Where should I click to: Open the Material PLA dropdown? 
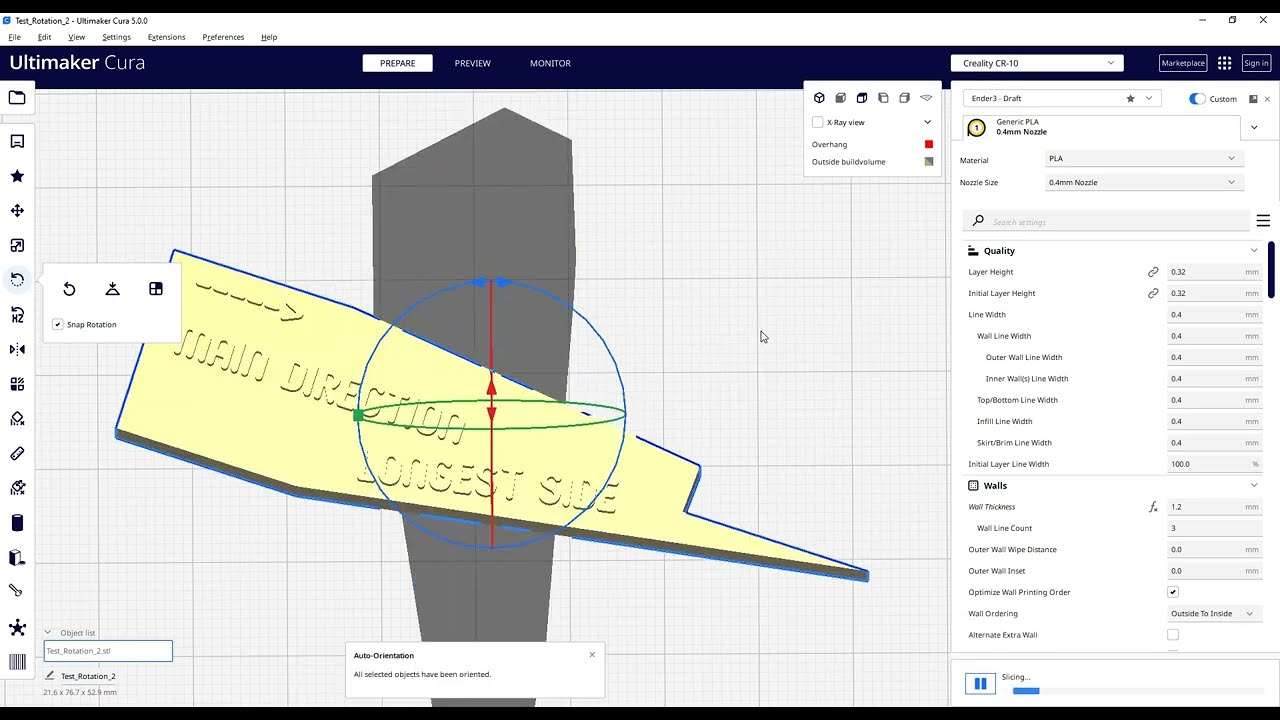(1142, 159)
